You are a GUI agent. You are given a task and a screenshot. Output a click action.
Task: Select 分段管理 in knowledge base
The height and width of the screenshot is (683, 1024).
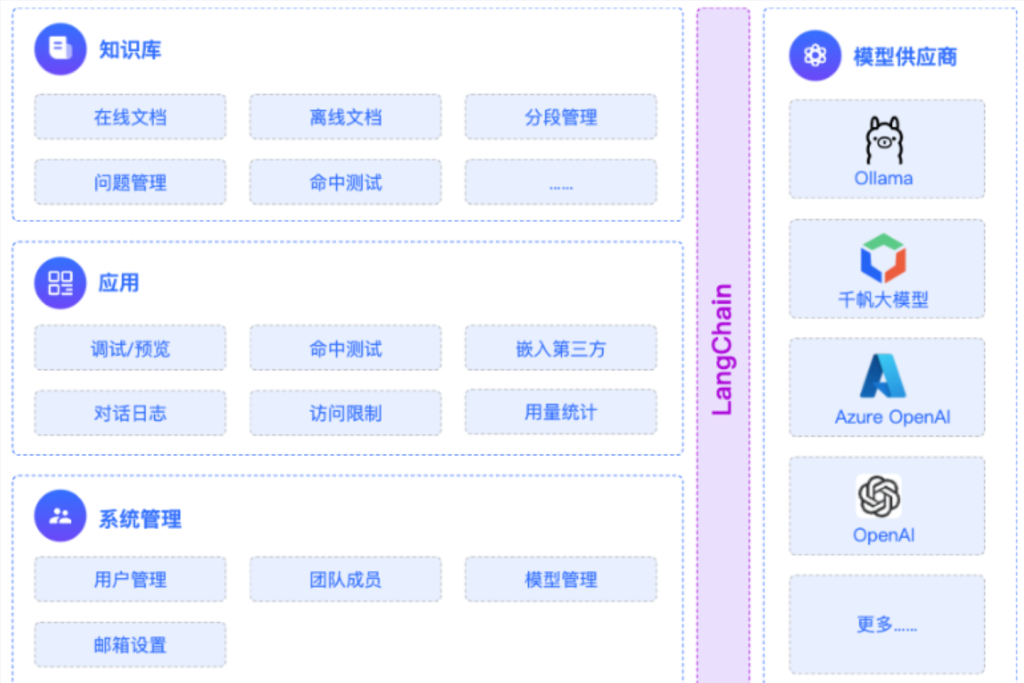(x=560, y=117)
